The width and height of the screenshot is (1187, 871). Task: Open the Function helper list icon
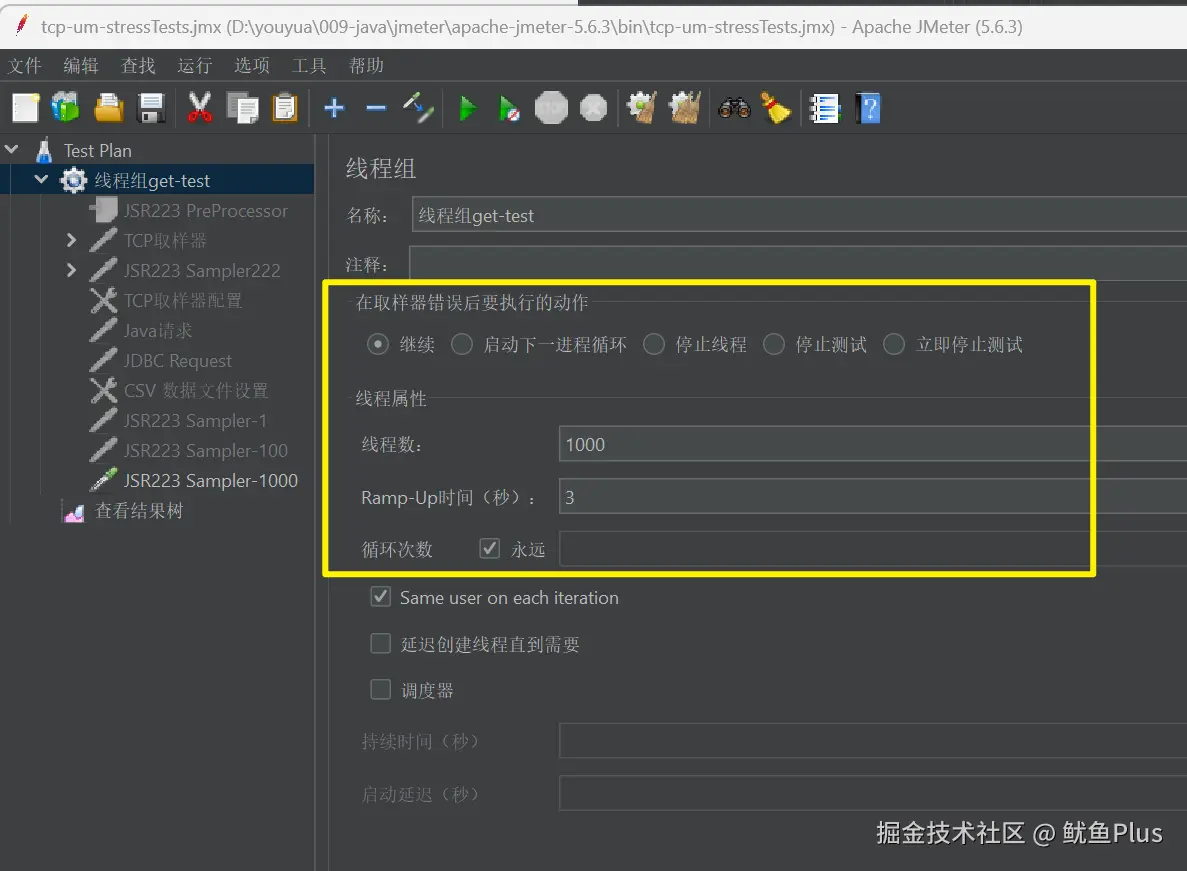824,108
